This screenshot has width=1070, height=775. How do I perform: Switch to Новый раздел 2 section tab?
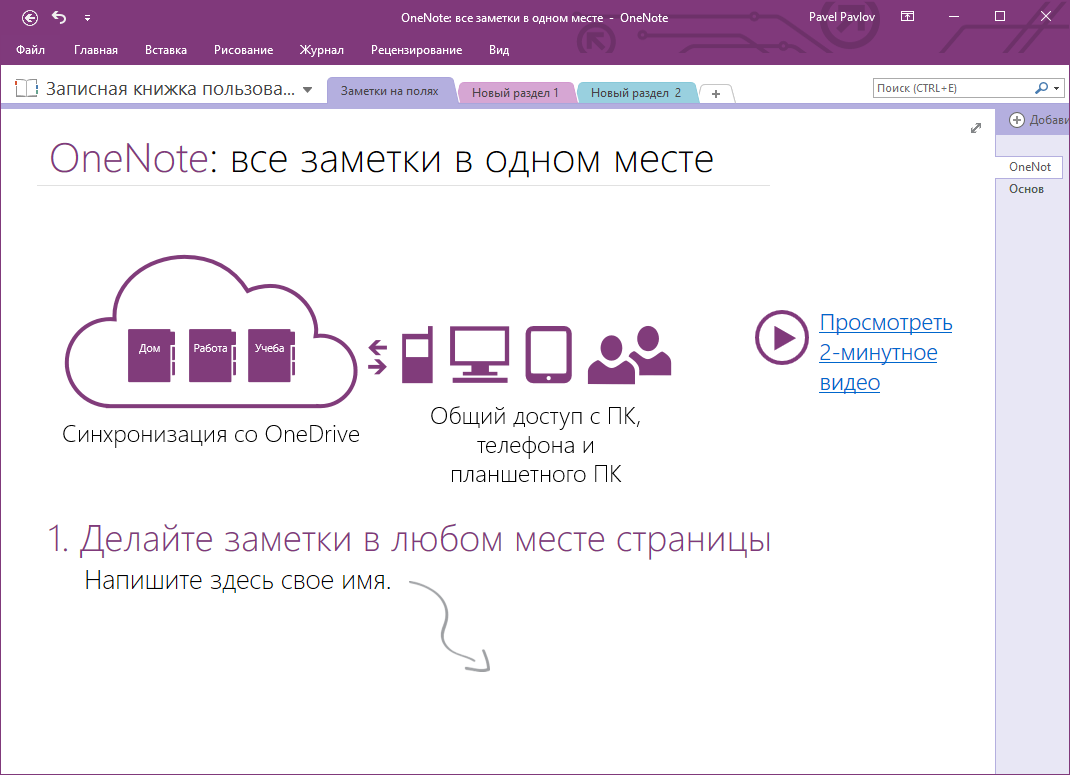[636, 93]
